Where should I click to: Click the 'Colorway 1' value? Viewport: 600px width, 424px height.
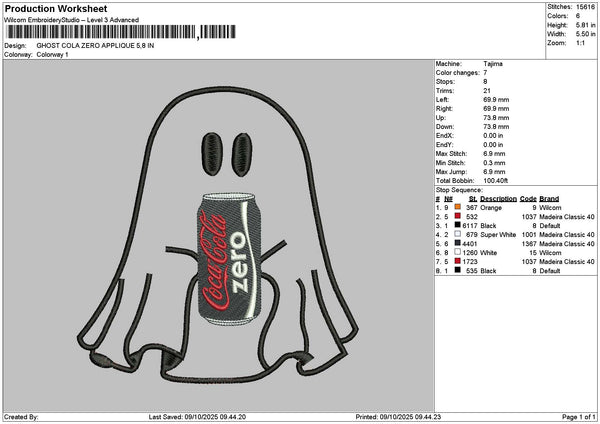tap(52, 55)
